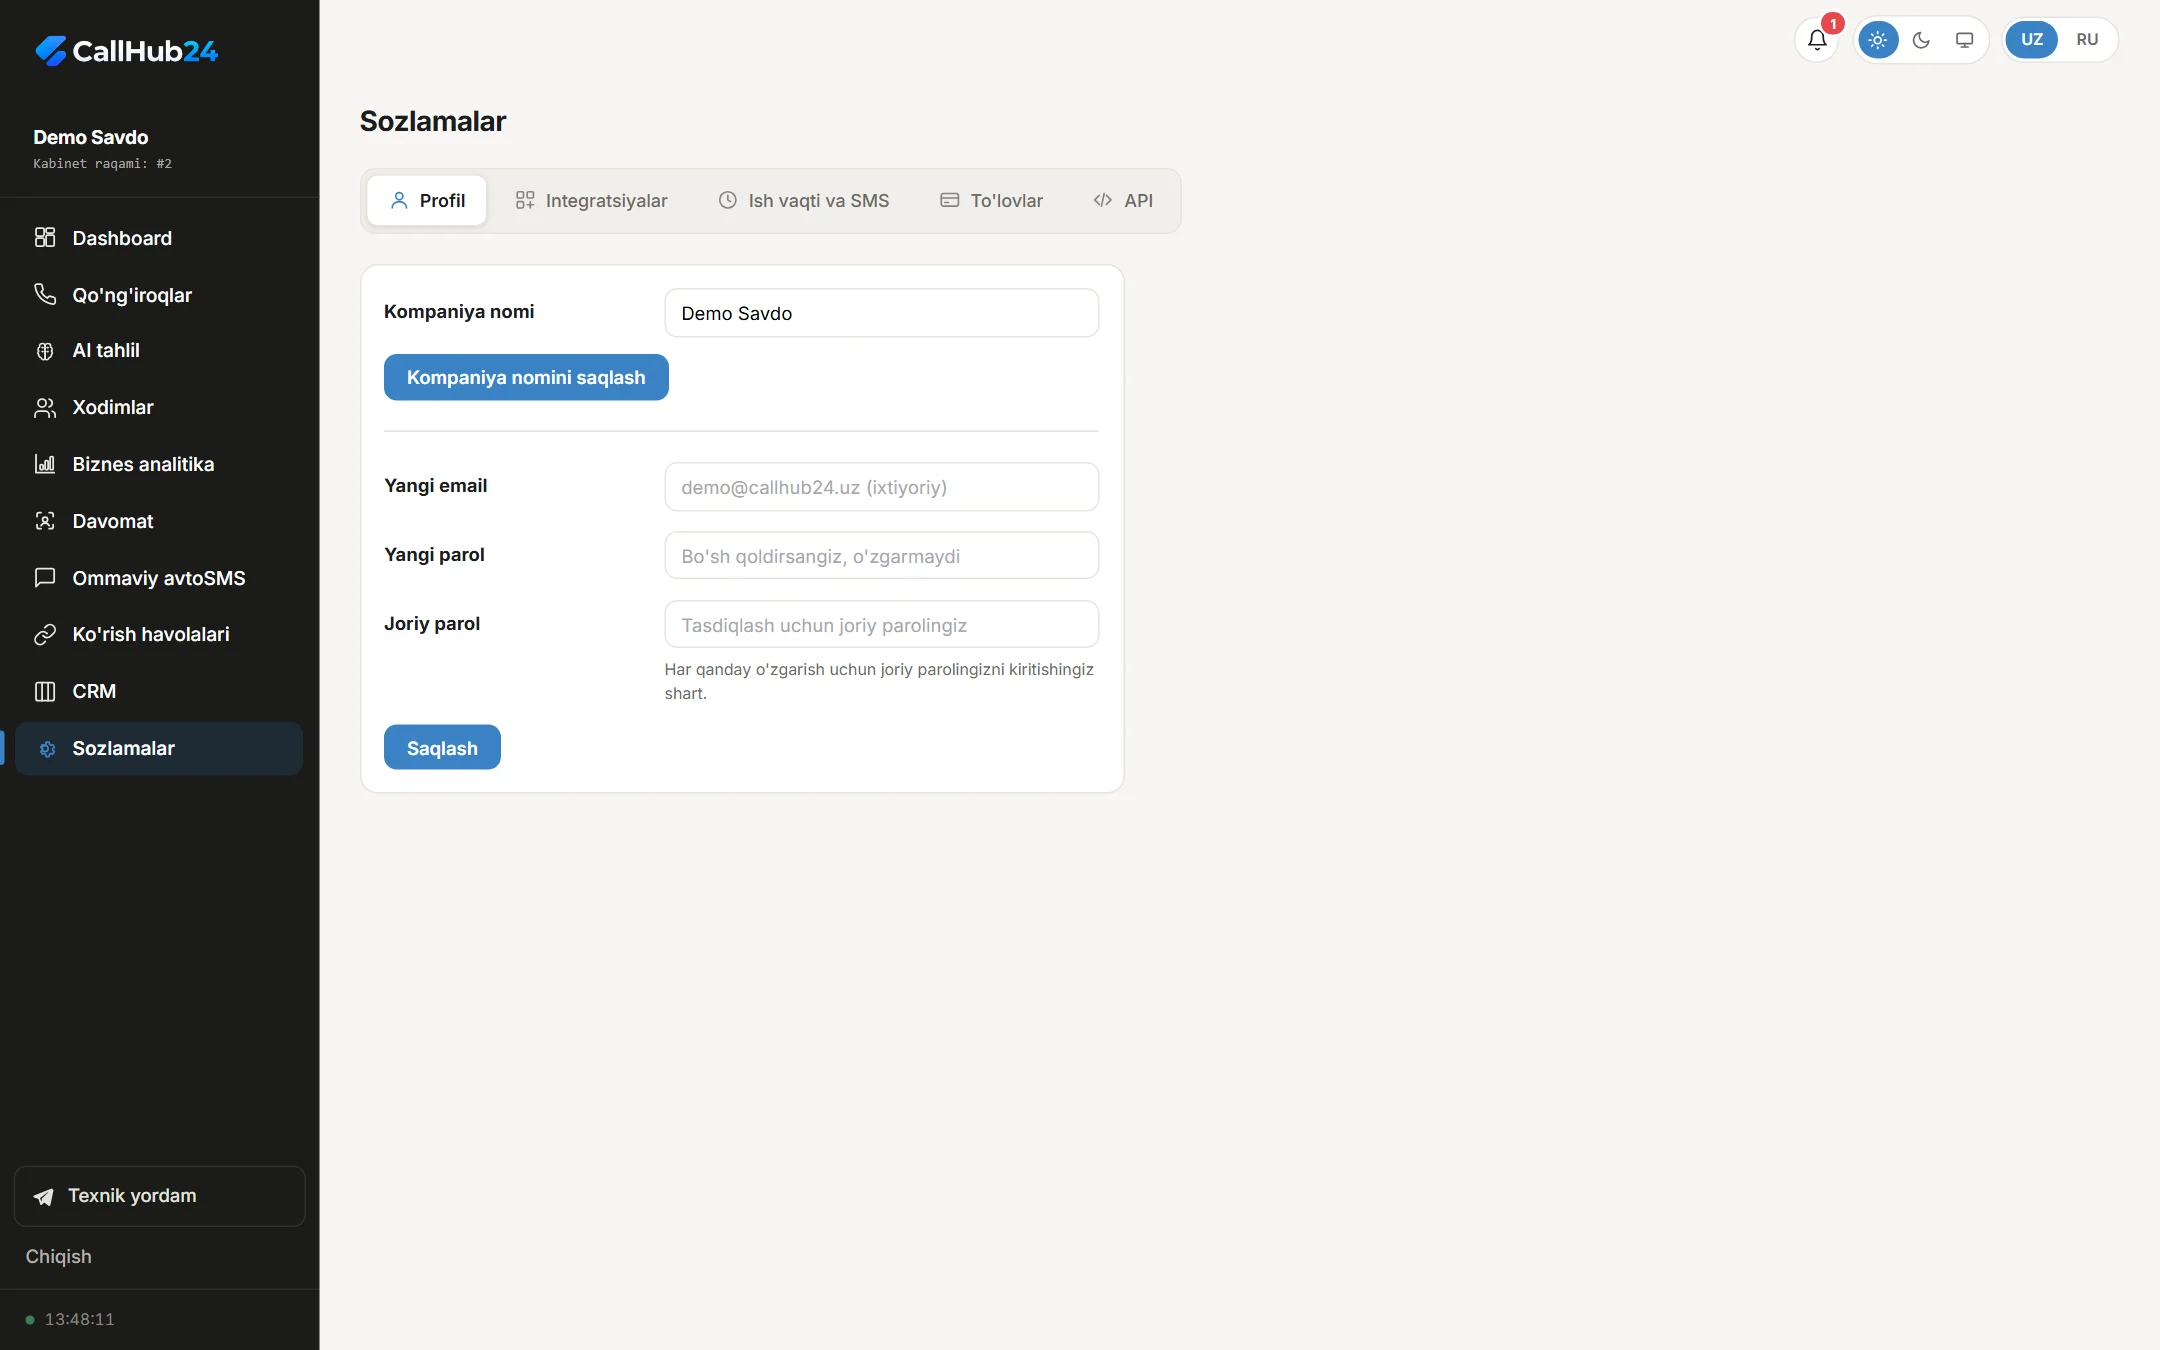Image resolution: width=2160 pixels, height=1350 pixels.
Task: Click the Xodimlar people icon
Action: (45, 408)
